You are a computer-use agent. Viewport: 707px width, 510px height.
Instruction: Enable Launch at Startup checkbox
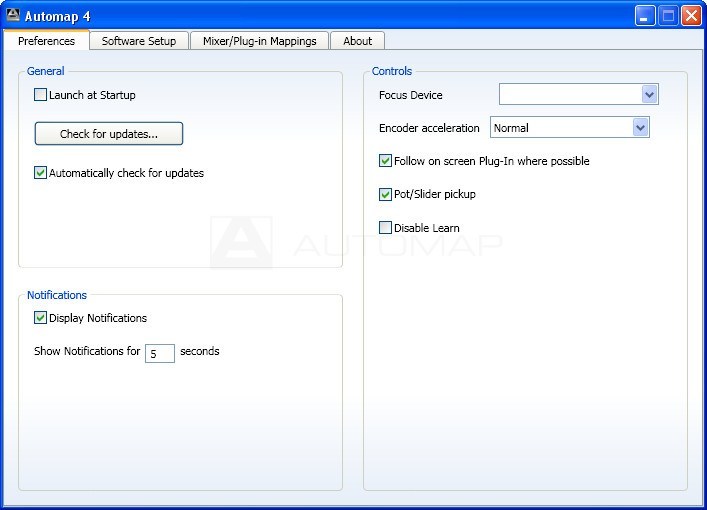[x=40, y=95]
